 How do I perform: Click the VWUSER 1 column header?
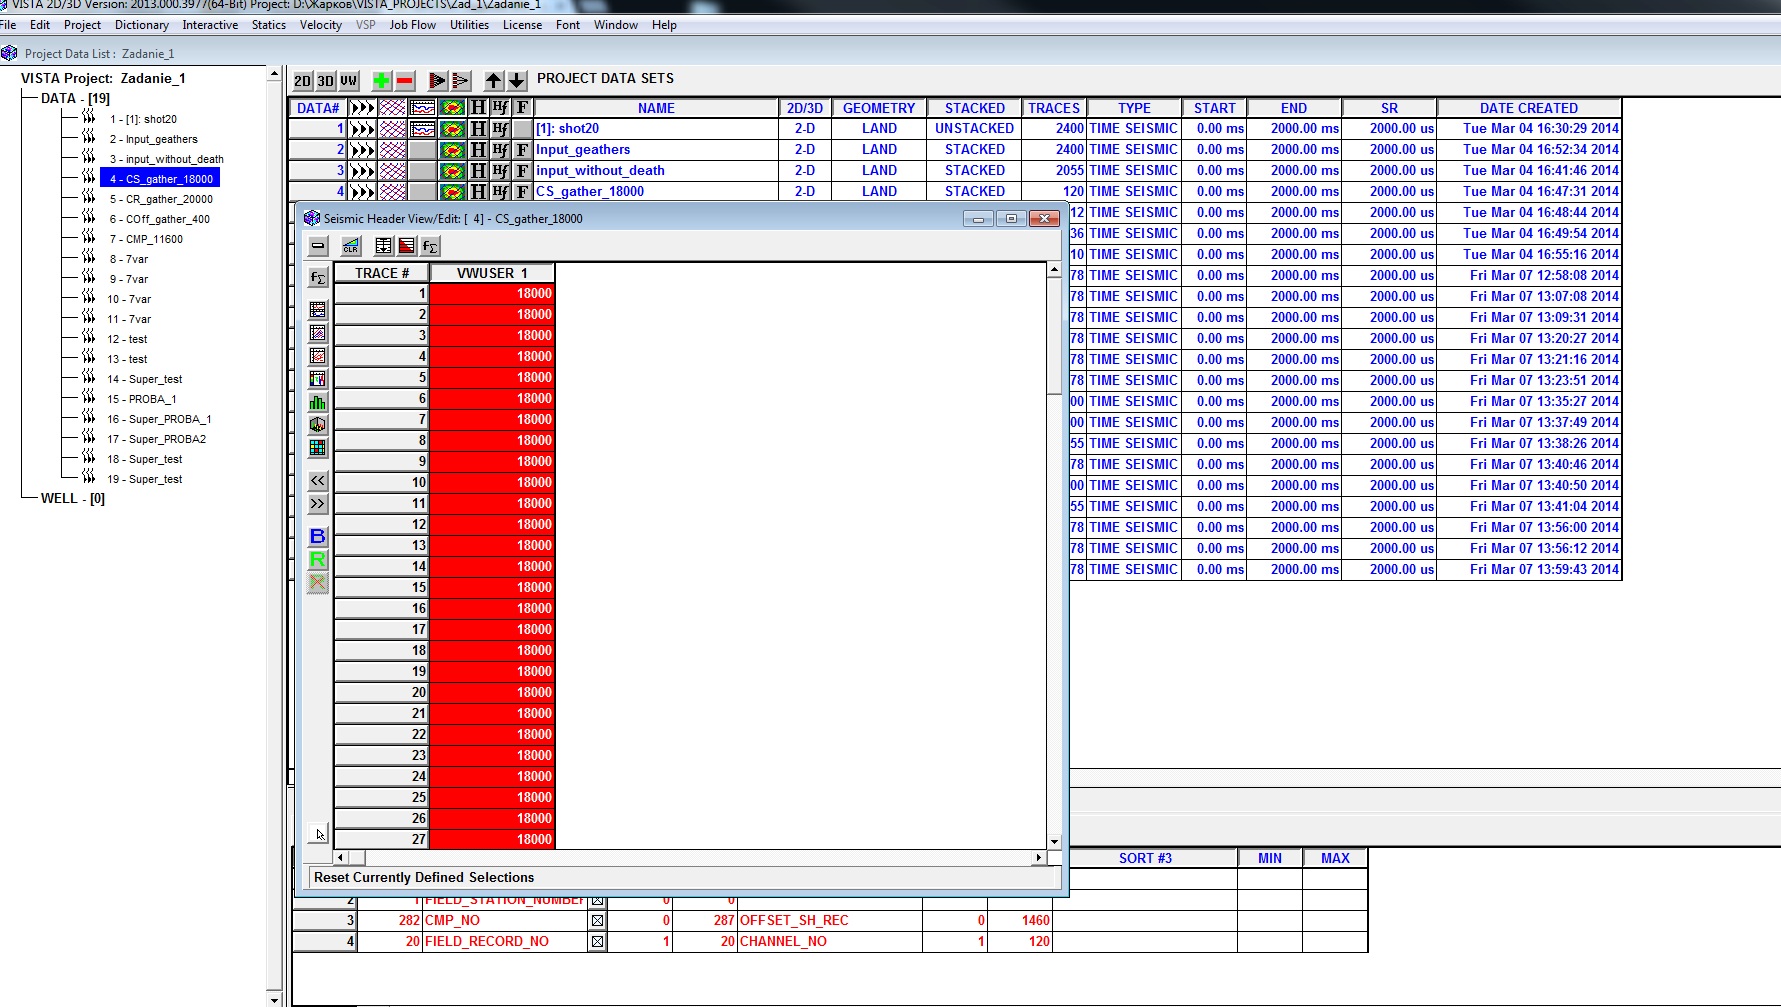pos(491,273)
